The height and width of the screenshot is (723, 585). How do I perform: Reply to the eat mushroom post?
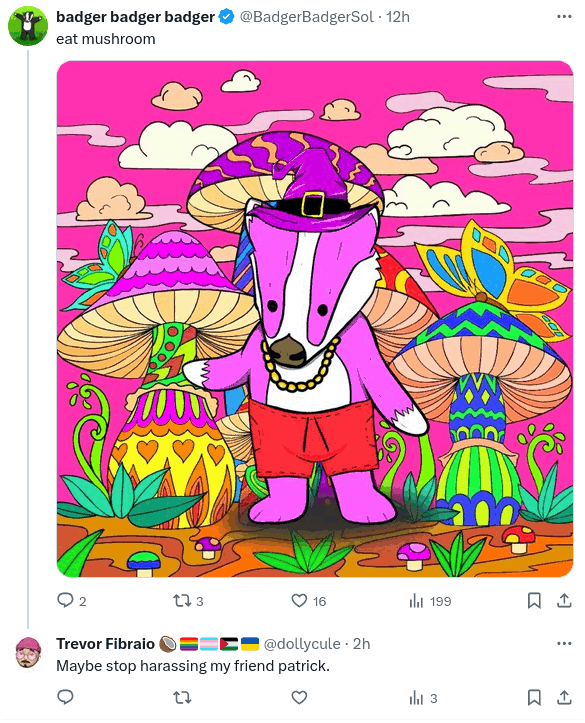(71, 601)
